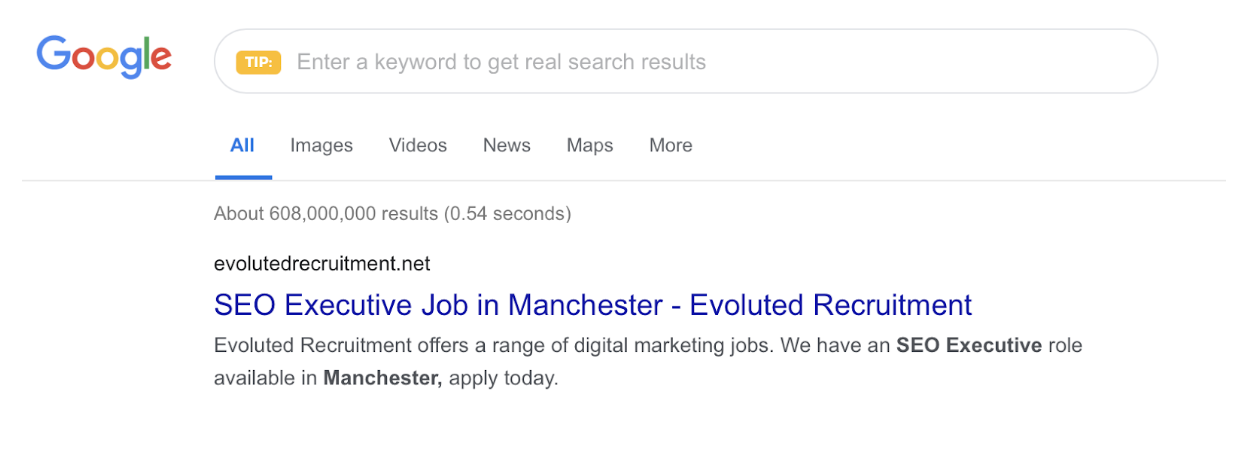Click the Google logo
Screen dimensions: 1238x458
click(104, 57)
